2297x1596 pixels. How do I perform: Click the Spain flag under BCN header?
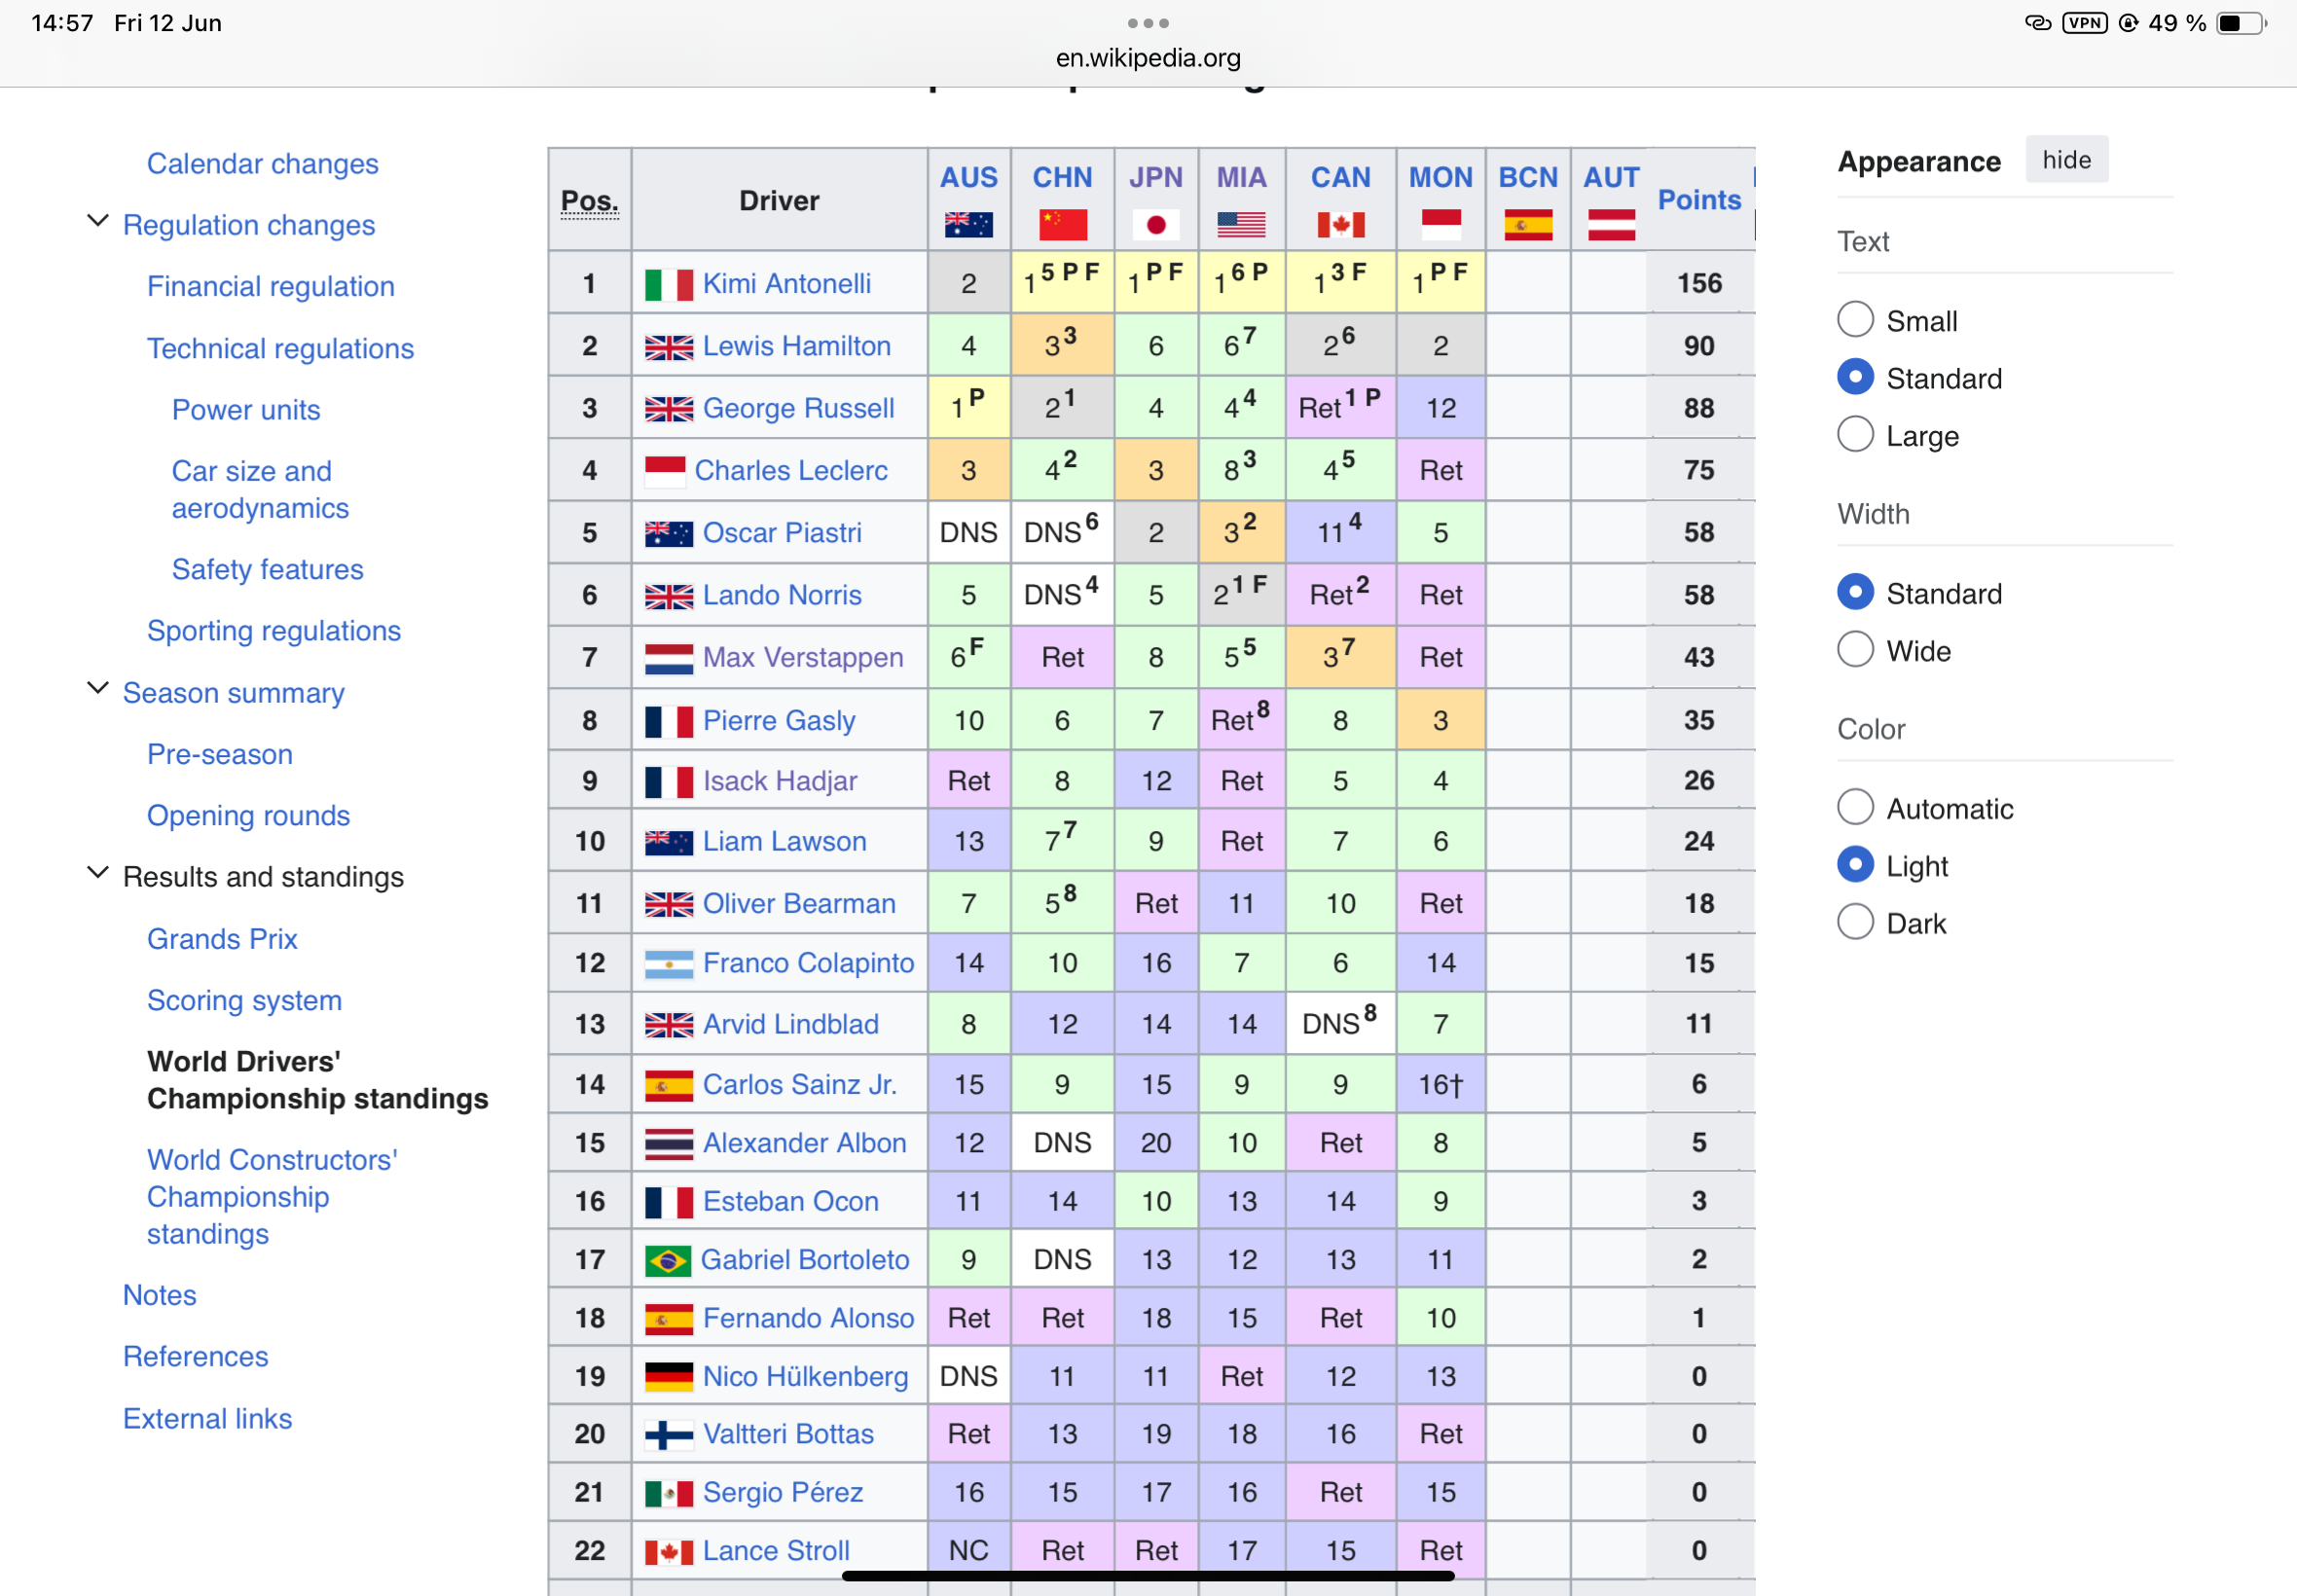pos(1527,225)
